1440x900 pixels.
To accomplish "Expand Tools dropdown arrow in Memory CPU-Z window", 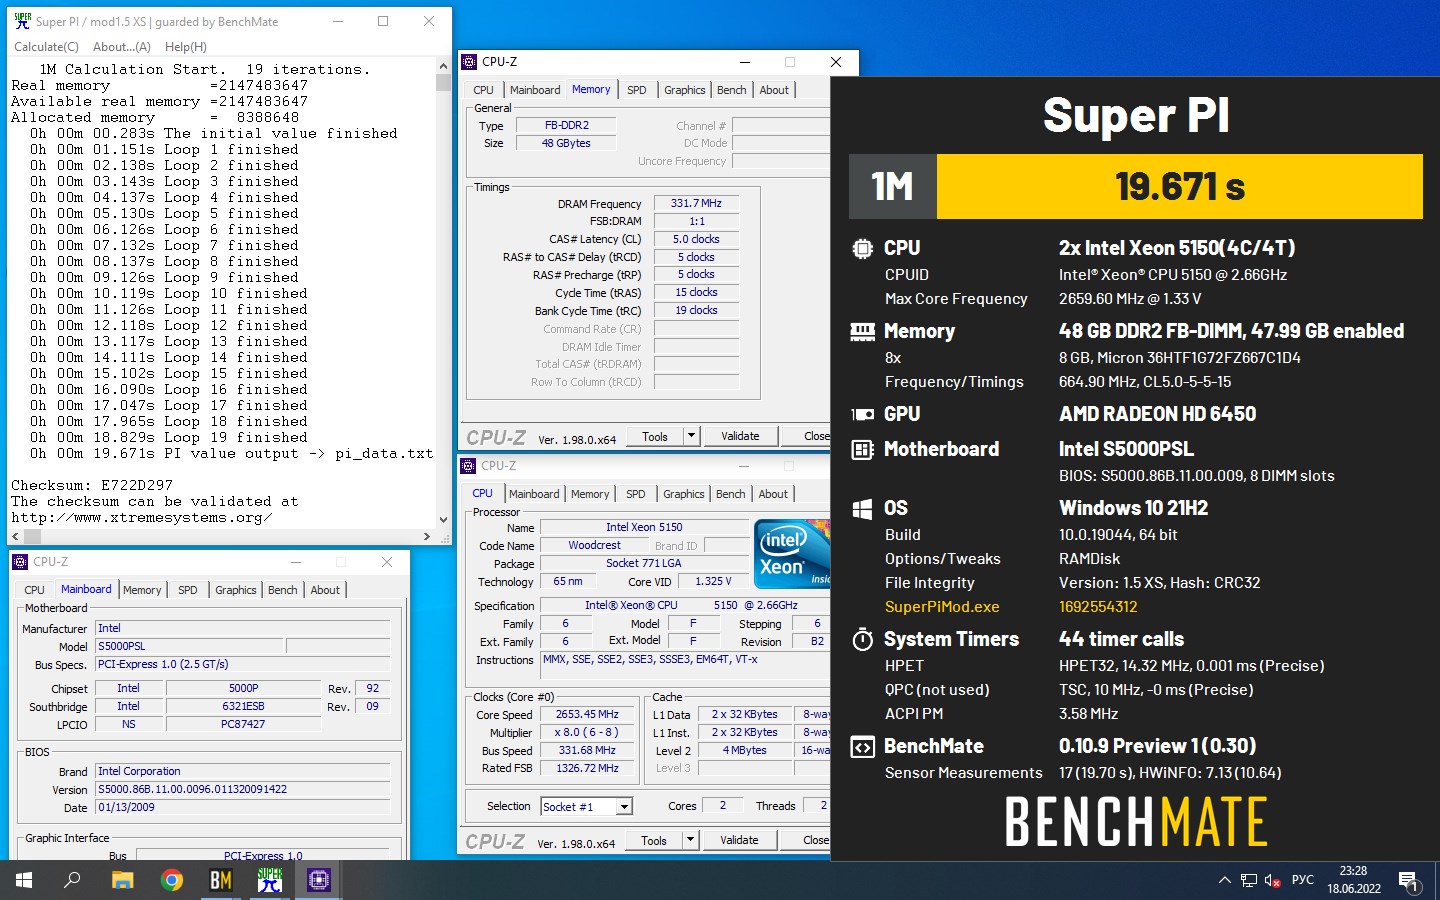I will point(691,436).
